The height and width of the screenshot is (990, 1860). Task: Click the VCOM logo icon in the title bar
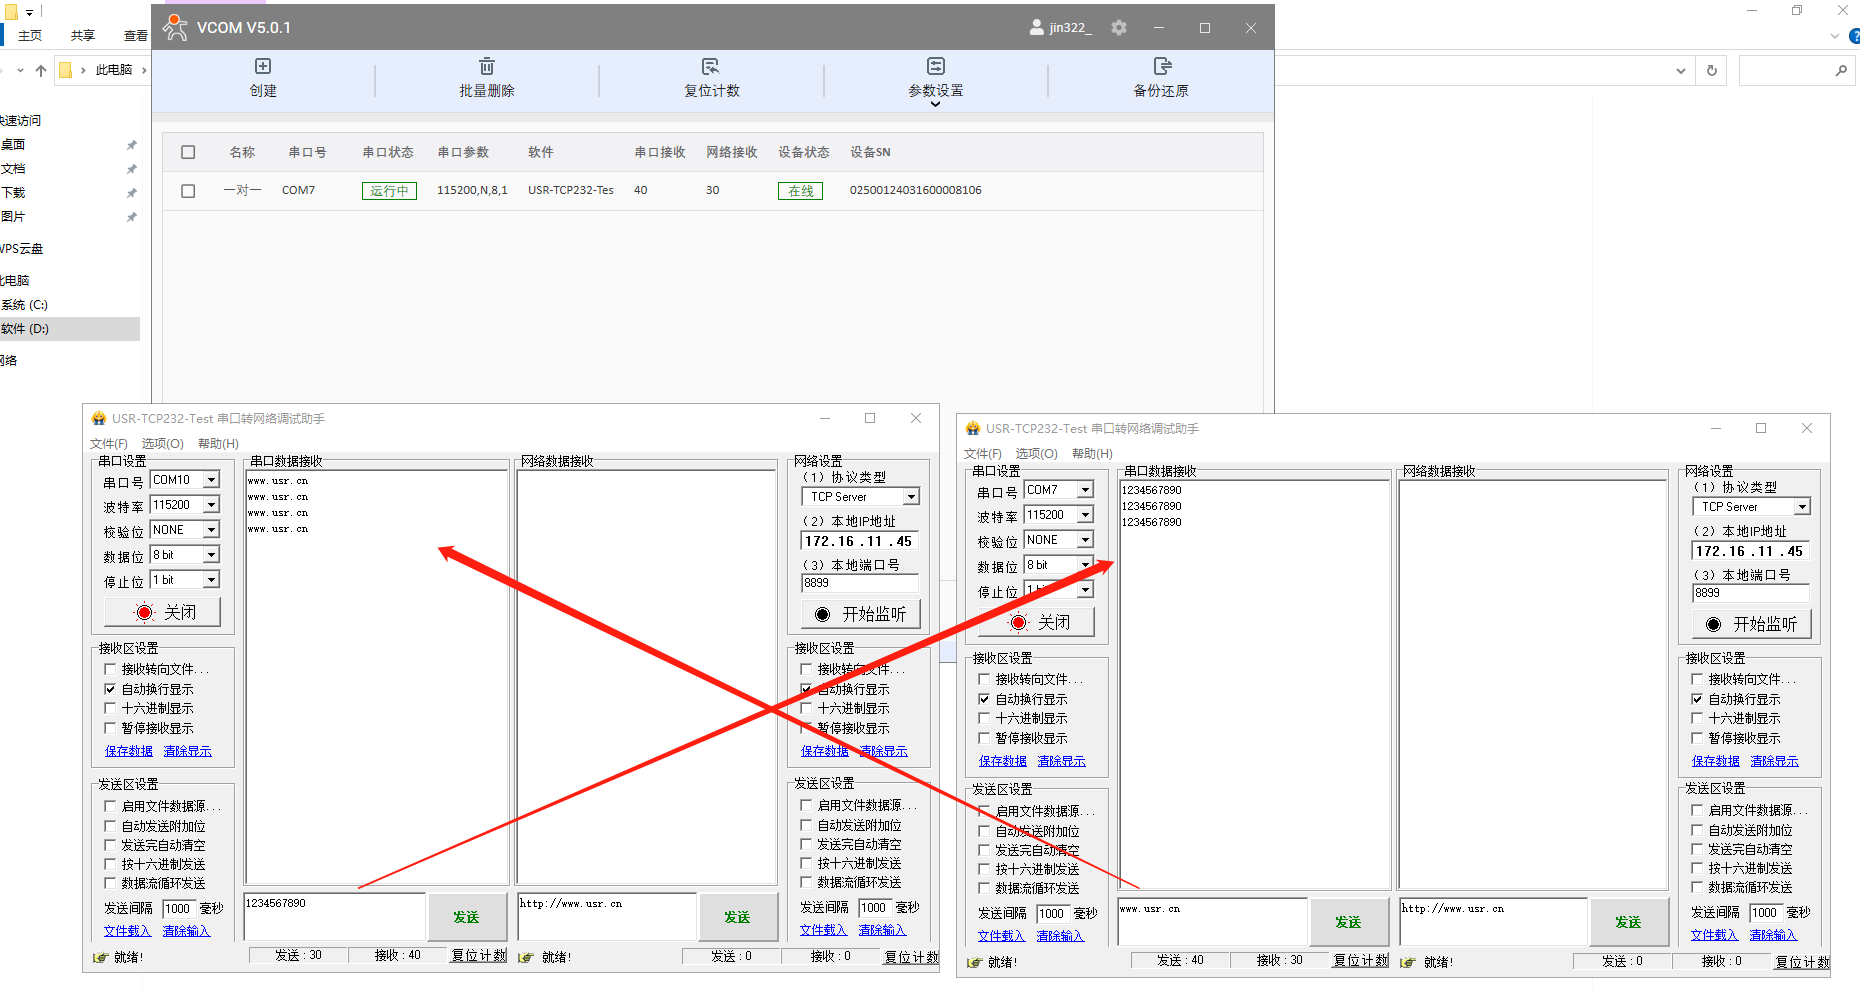click(175, 28)
